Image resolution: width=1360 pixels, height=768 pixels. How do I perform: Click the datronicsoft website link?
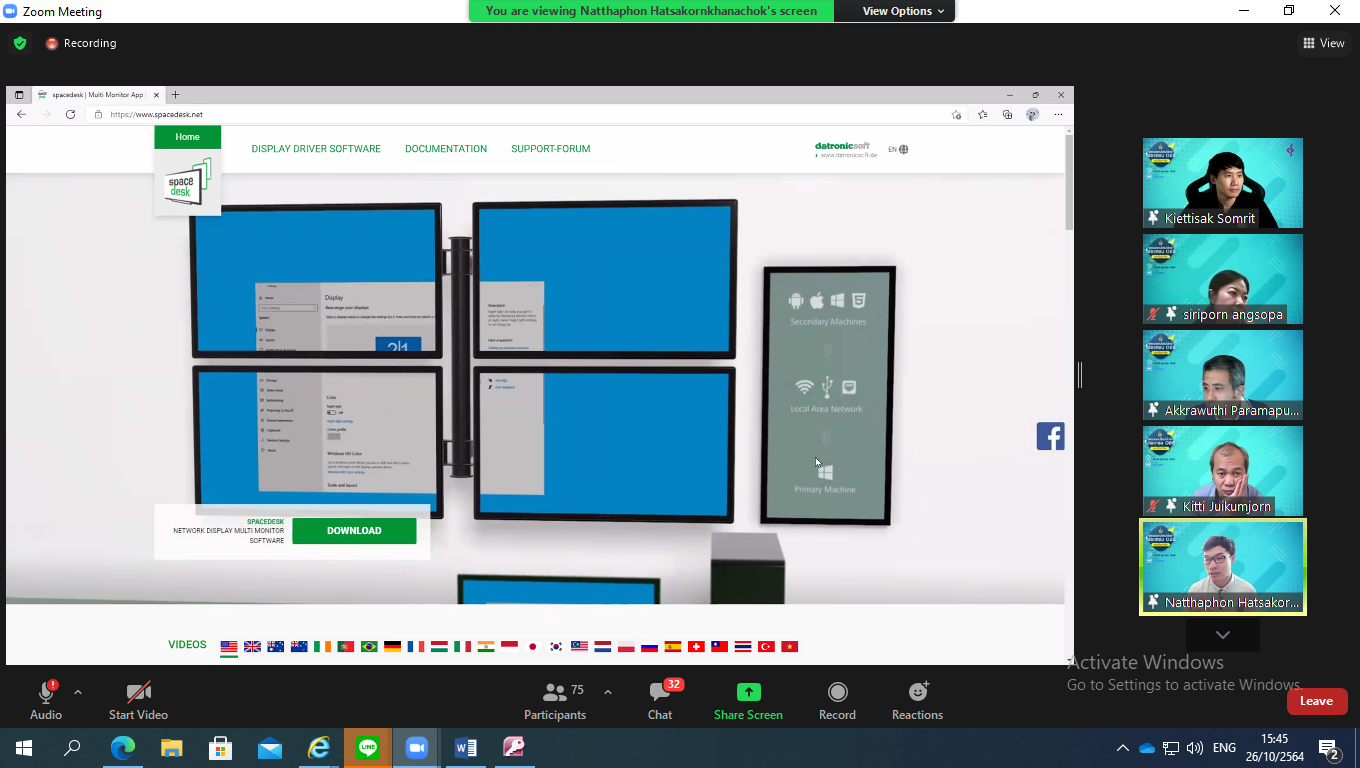tap(846, 150)
